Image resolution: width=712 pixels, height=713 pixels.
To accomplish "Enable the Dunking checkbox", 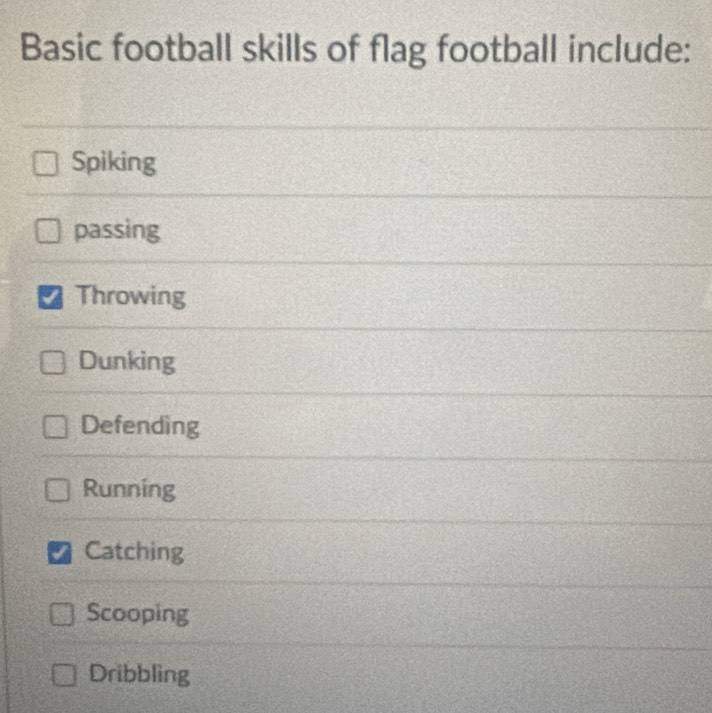I will 53,362.
